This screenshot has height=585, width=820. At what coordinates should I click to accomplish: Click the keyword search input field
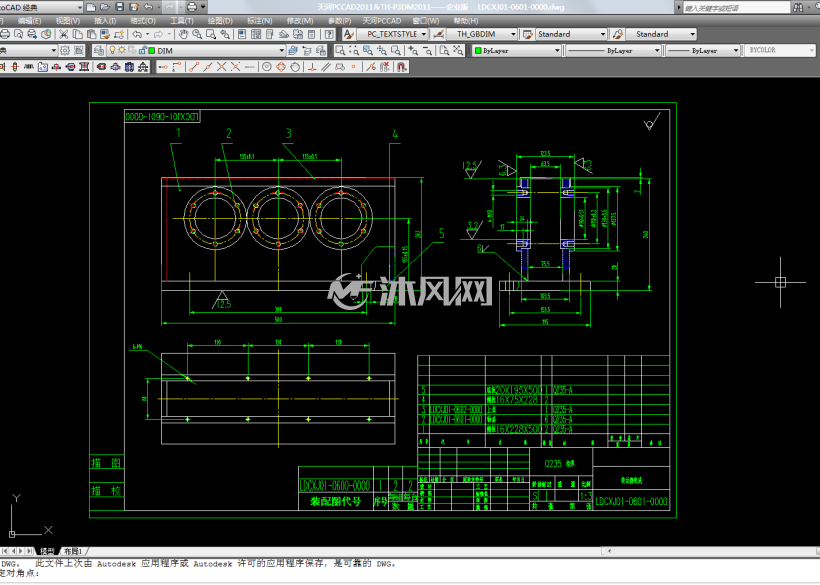coord(736,7)
